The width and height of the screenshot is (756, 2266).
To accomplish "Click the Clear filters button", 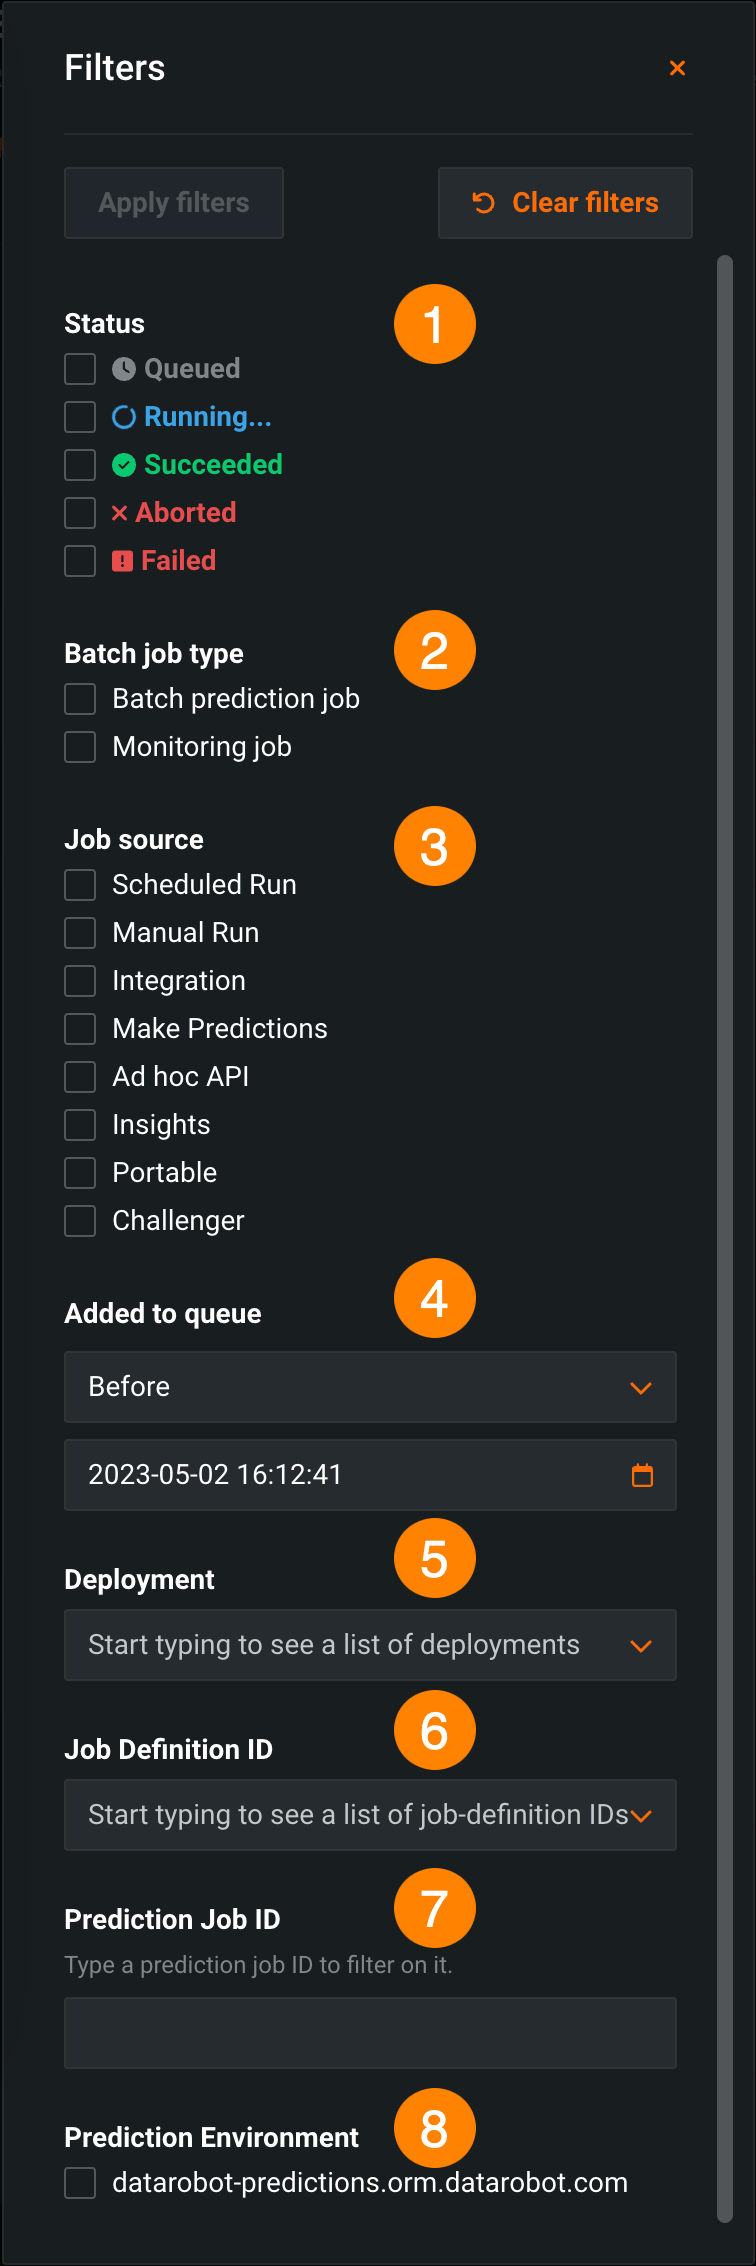I will pos(565,203).
